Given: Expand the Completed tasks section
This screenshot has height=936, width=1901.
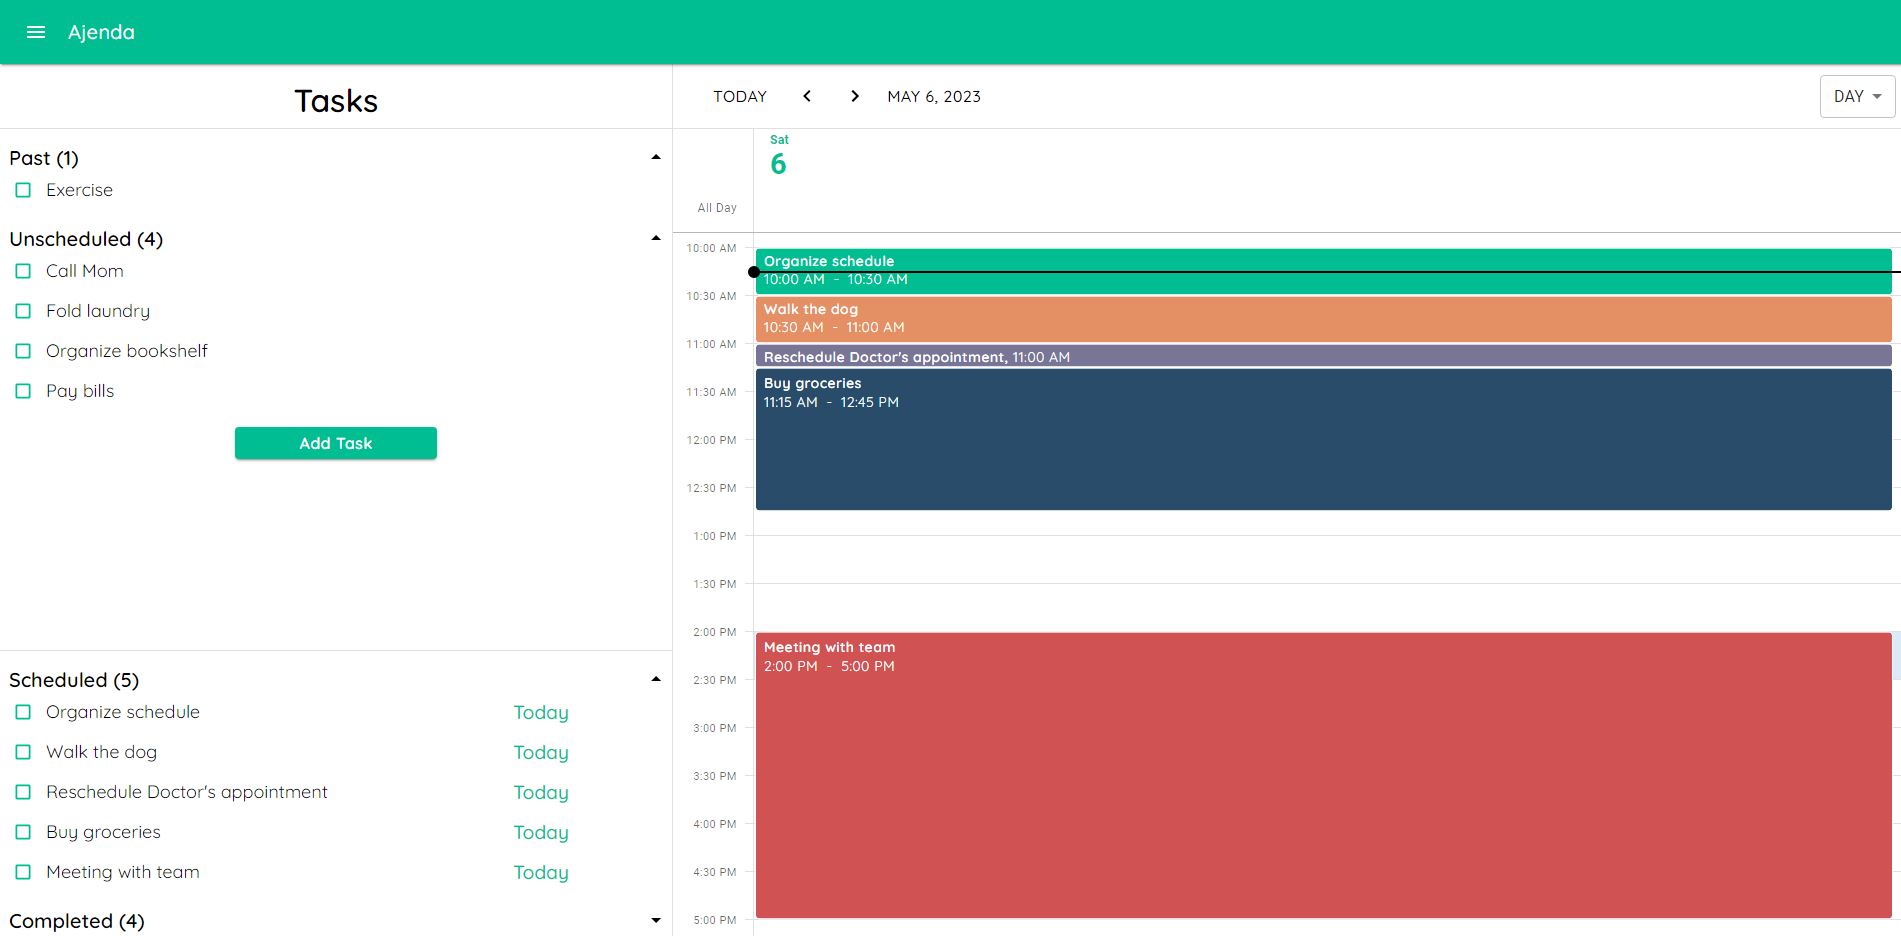Looking at the screenshot, I should click(x=656, y=919).
